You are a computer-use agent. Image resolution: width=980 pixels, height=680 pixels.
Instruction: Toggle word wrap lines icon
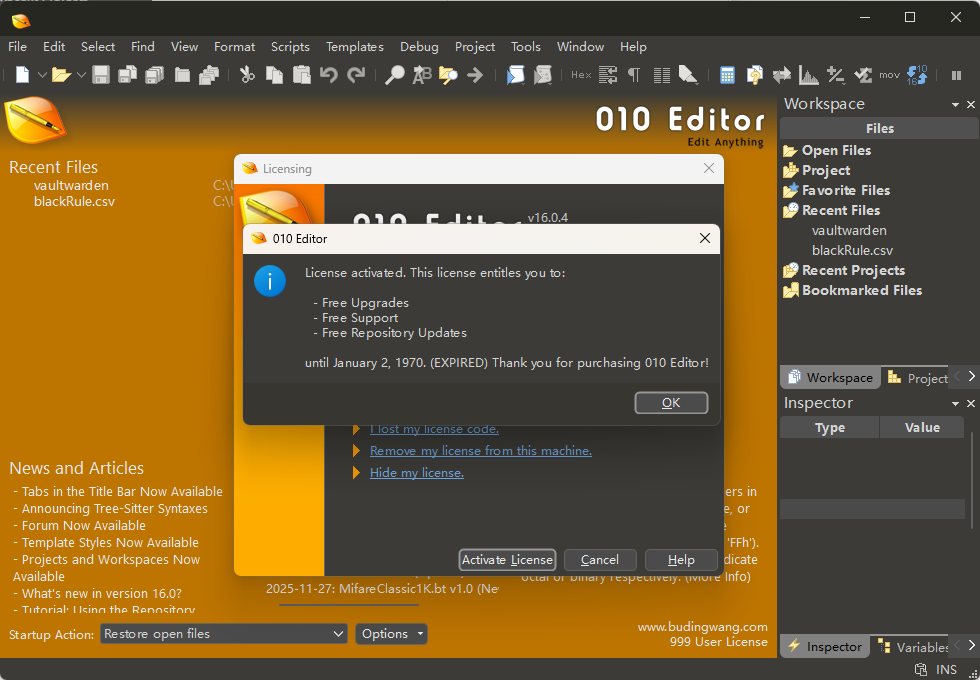click(608, 75)
